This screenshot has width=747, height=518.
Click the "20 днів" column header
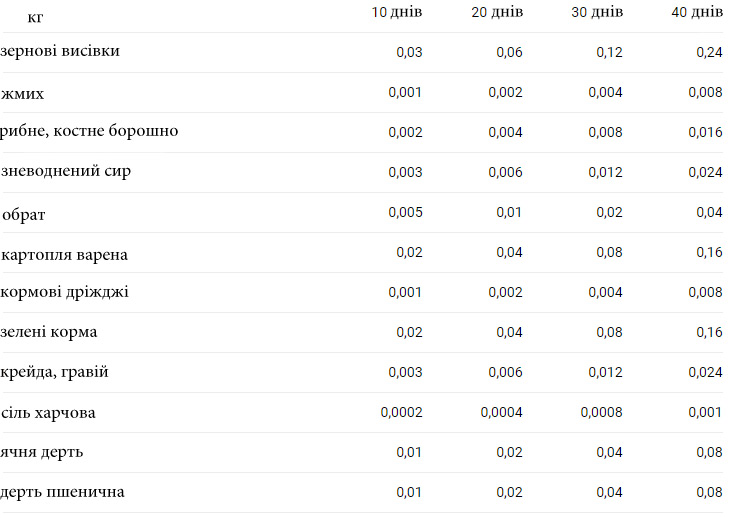pyautogui.click(x=496, y=12)
